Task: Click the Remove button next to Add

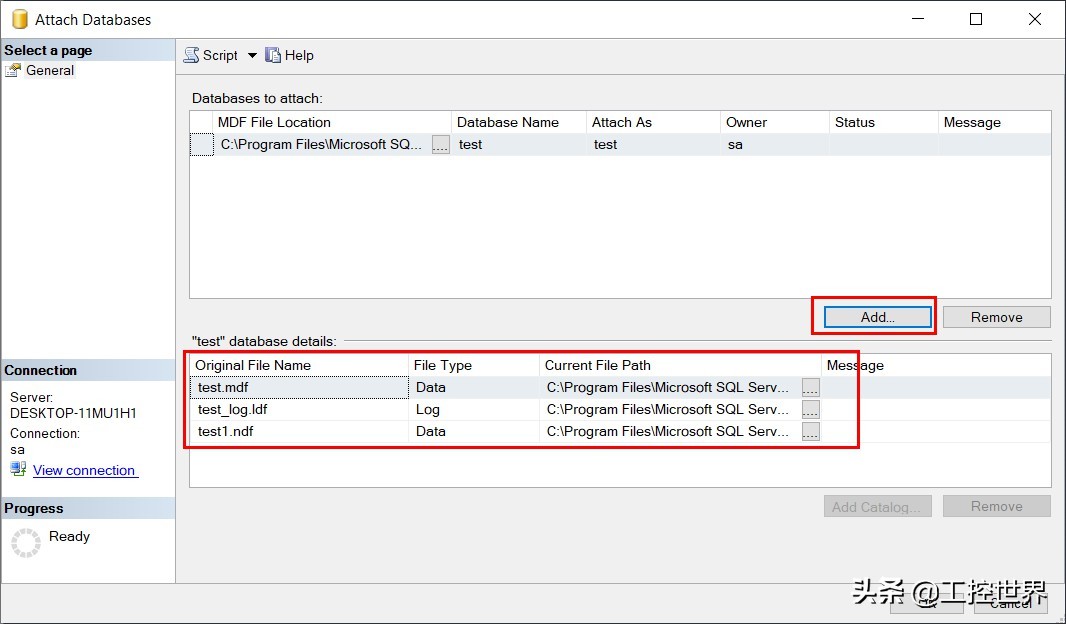Action: [x=996, y=316]
